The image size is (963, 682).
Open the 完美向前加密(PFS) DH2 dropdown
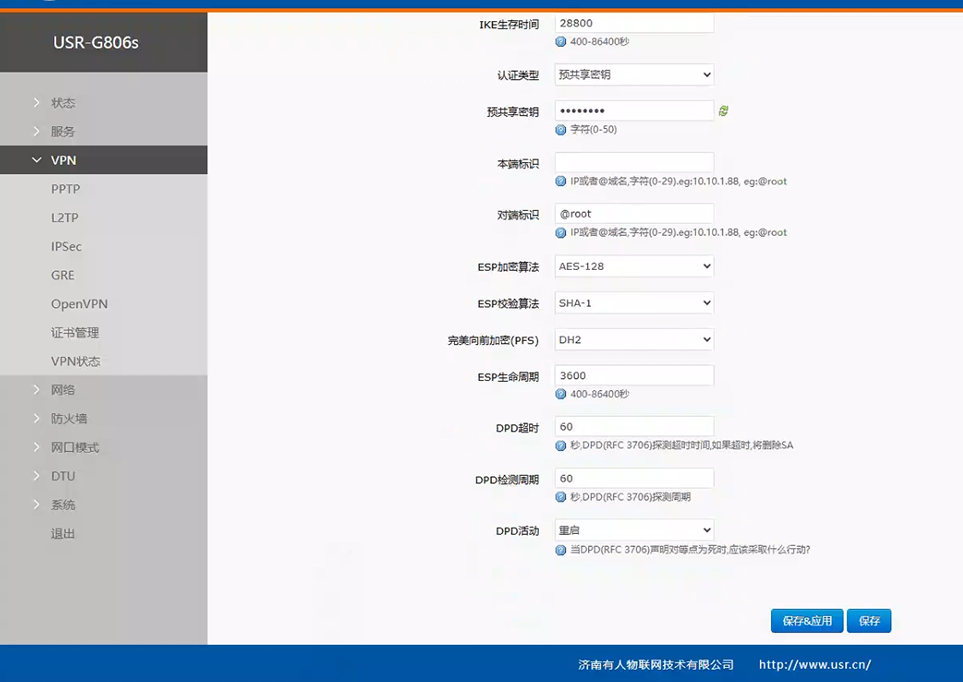[x=634, y=340]
